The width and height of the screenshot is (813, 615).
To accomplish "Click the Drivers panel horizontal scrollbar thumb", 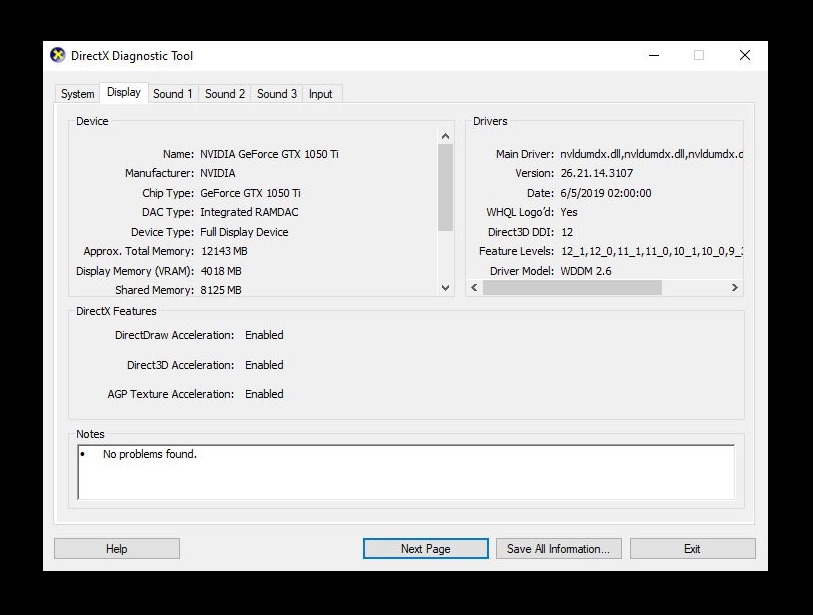I will pyautogui.click(x=572, y=287).
